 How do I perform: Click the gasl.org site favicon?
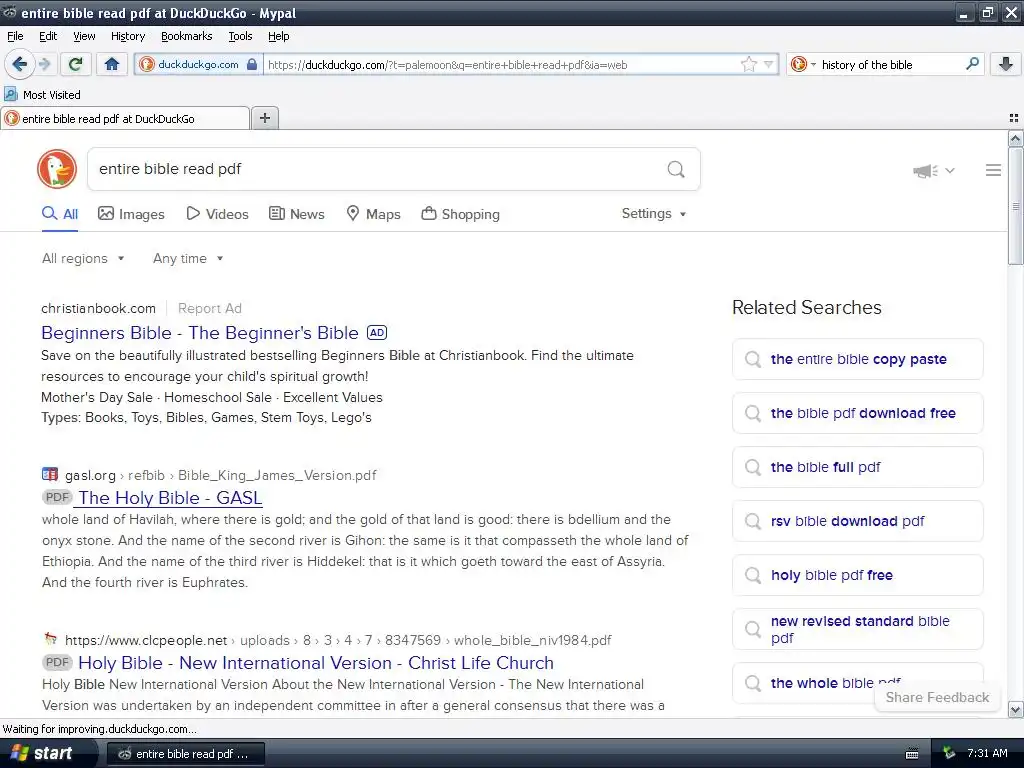(x=50, y=474)
